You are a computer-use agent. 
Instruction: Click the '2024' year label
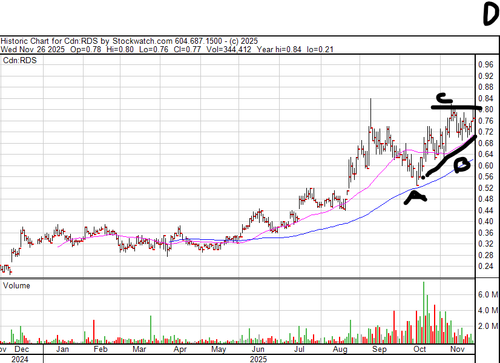click(x=20, y=359)
